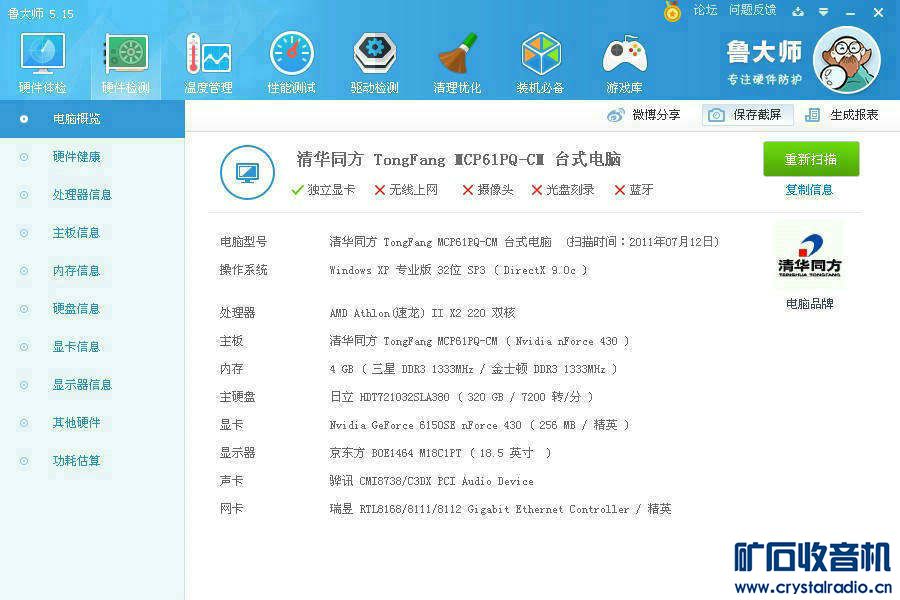
Task: Open the skin/download icon in title bar
Action: point(798,11)
